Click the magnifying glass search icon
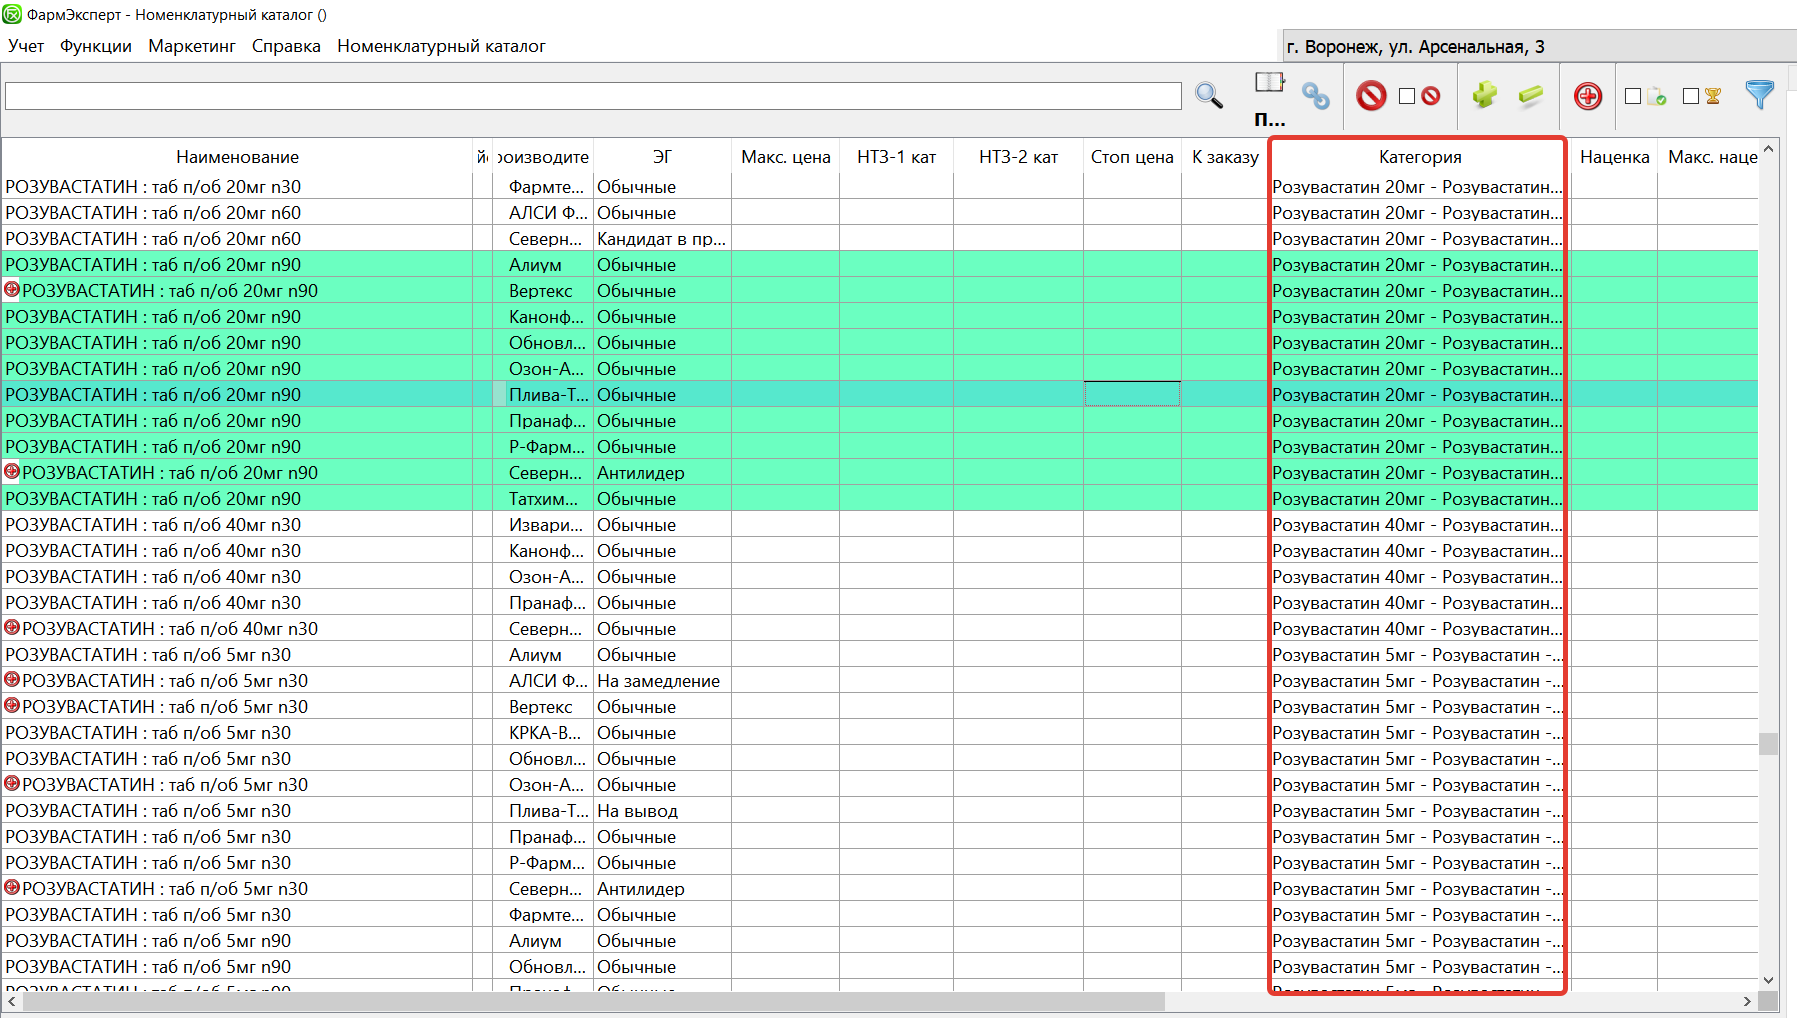 (x=1208, y=96)
